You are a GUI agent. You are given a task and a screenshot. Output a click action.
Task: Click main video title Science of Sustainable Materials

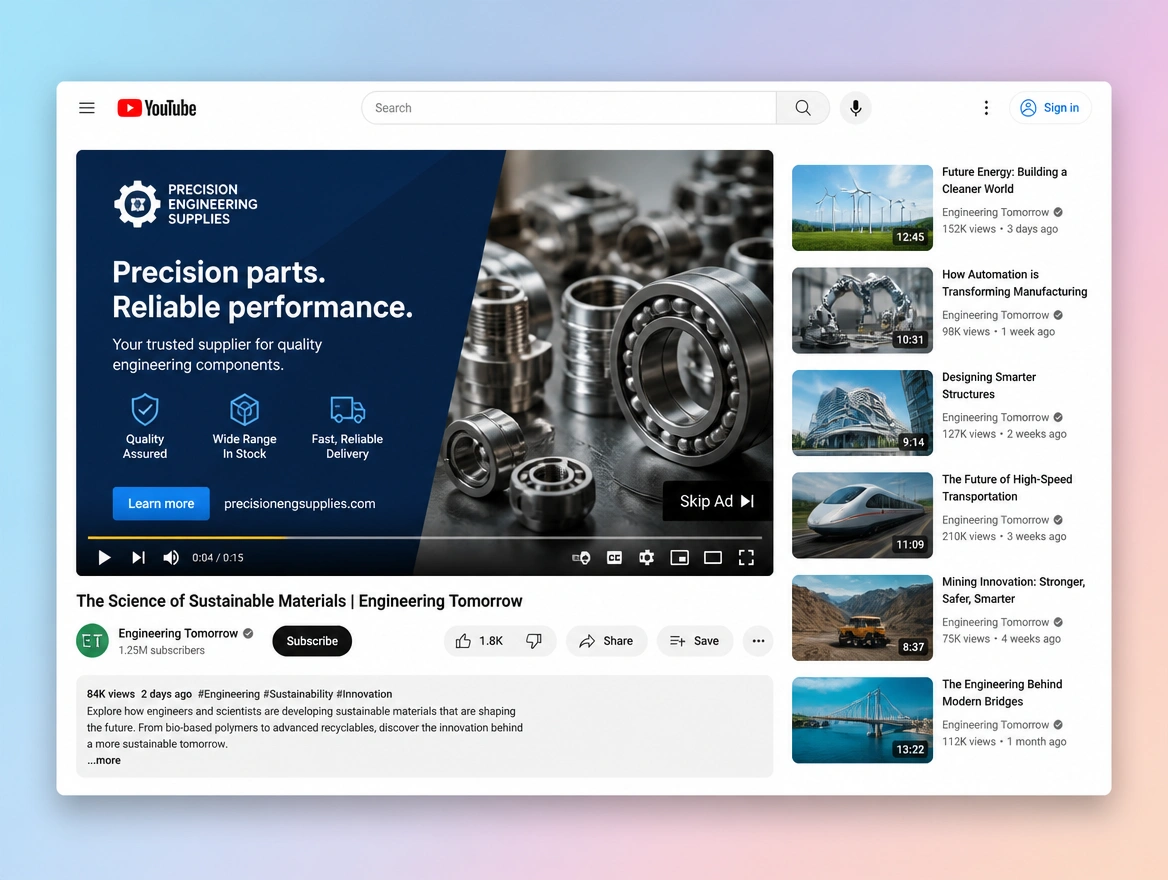[299, 601]
